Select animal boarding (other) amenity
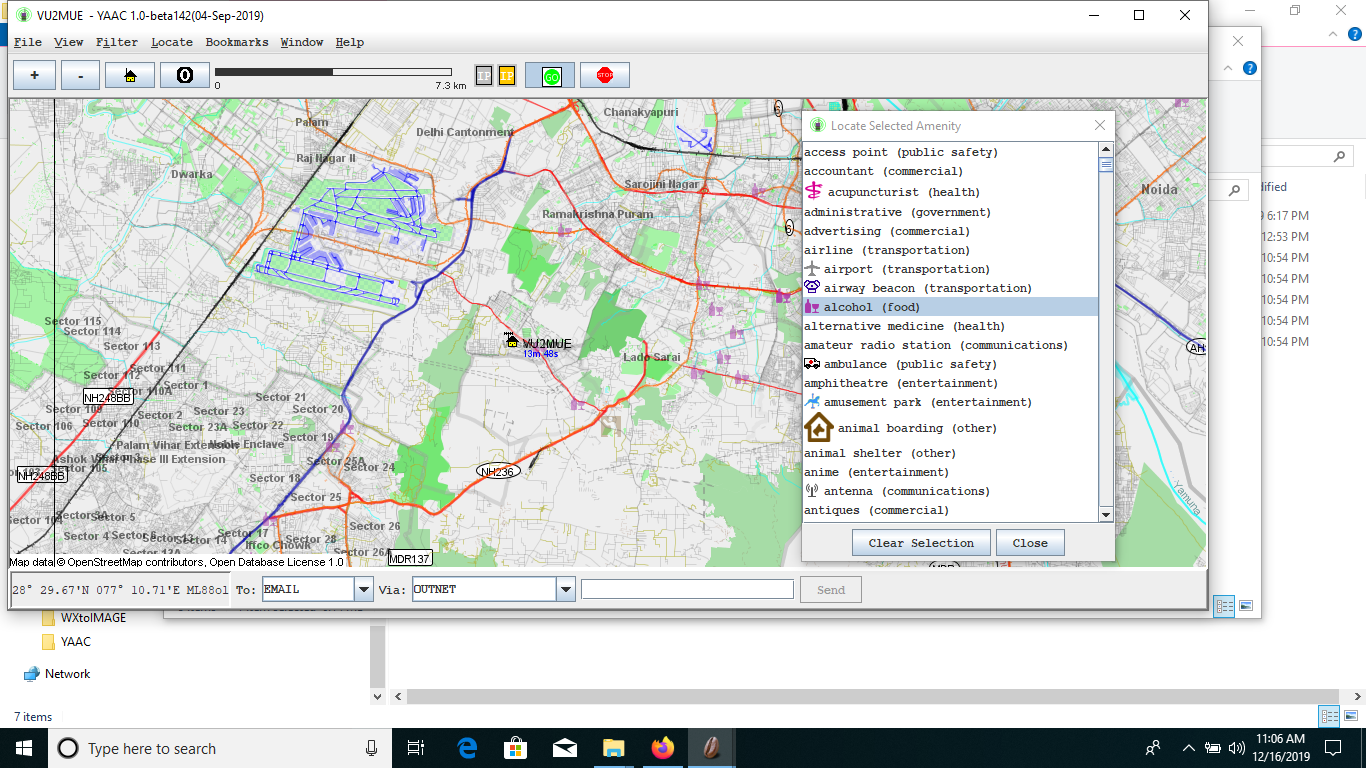The height and width of the screenshot is (768, 1366). tap(950, 428)
